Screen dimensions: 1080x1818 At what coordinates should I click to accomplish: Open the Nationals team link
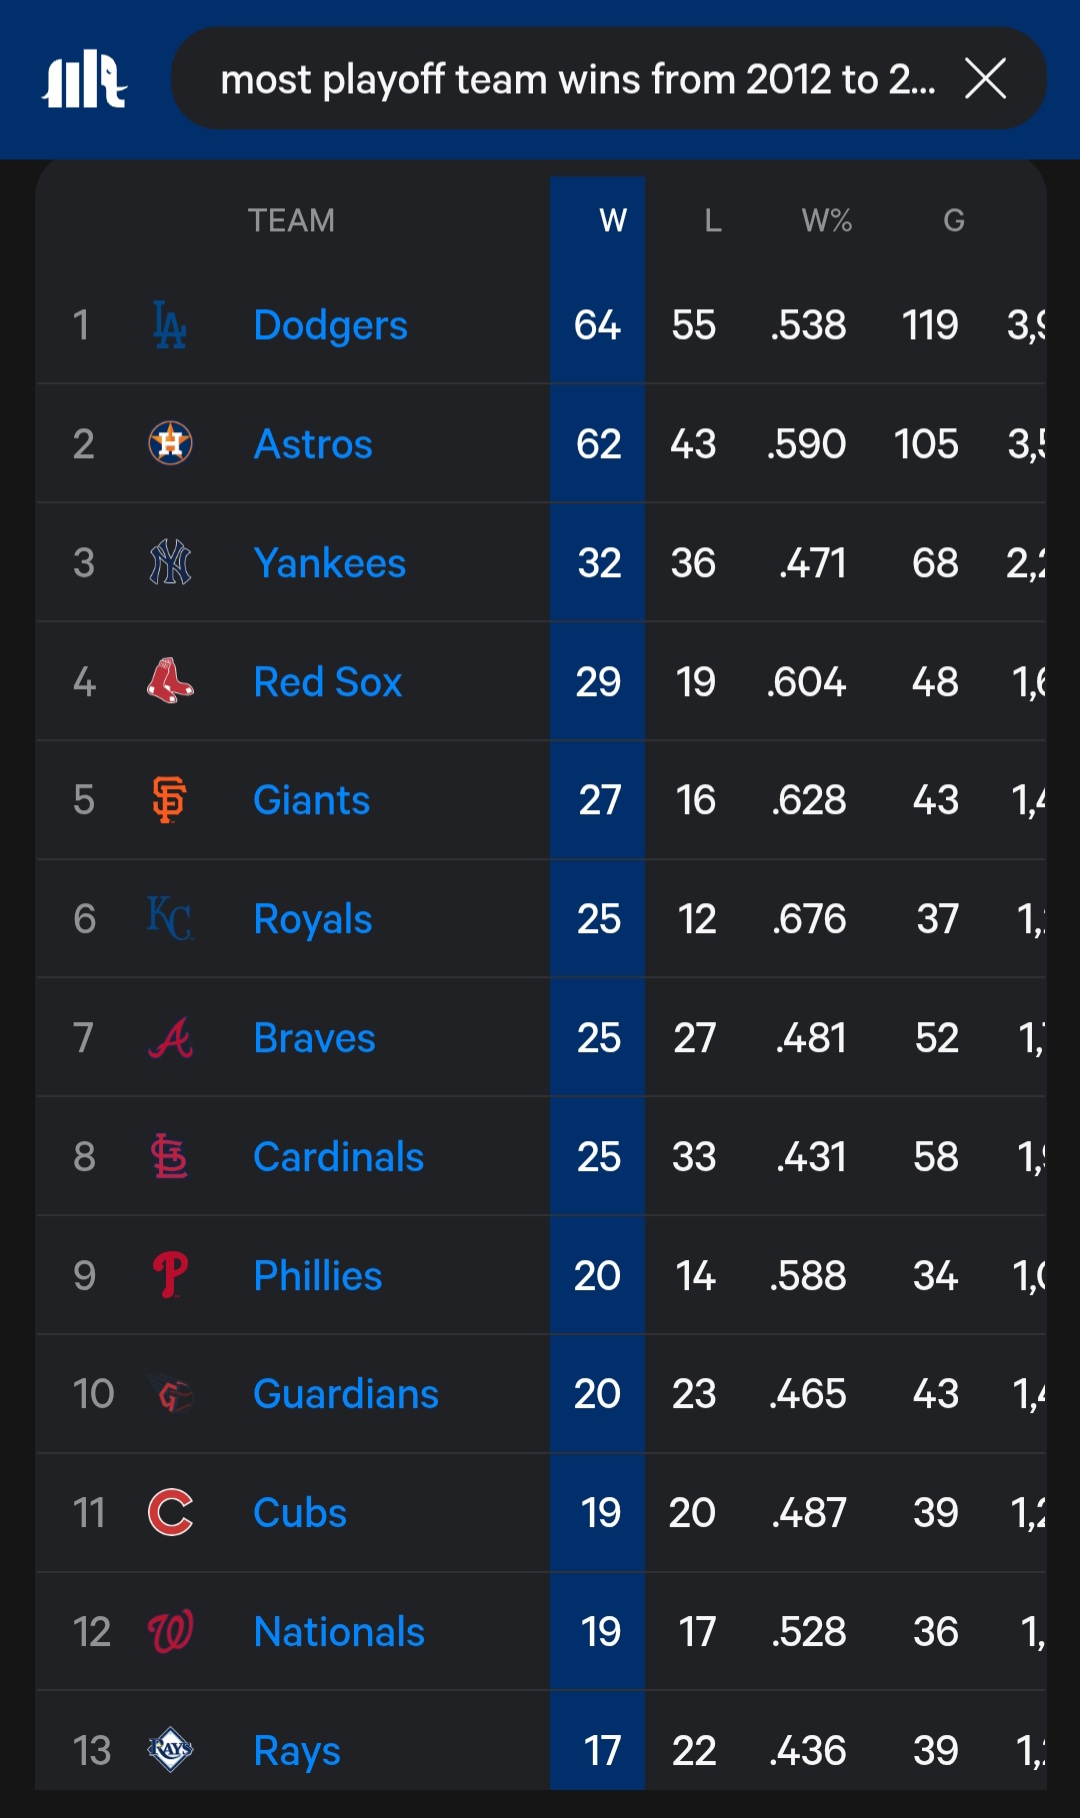pyautogui.click(x=339, y=1632)
